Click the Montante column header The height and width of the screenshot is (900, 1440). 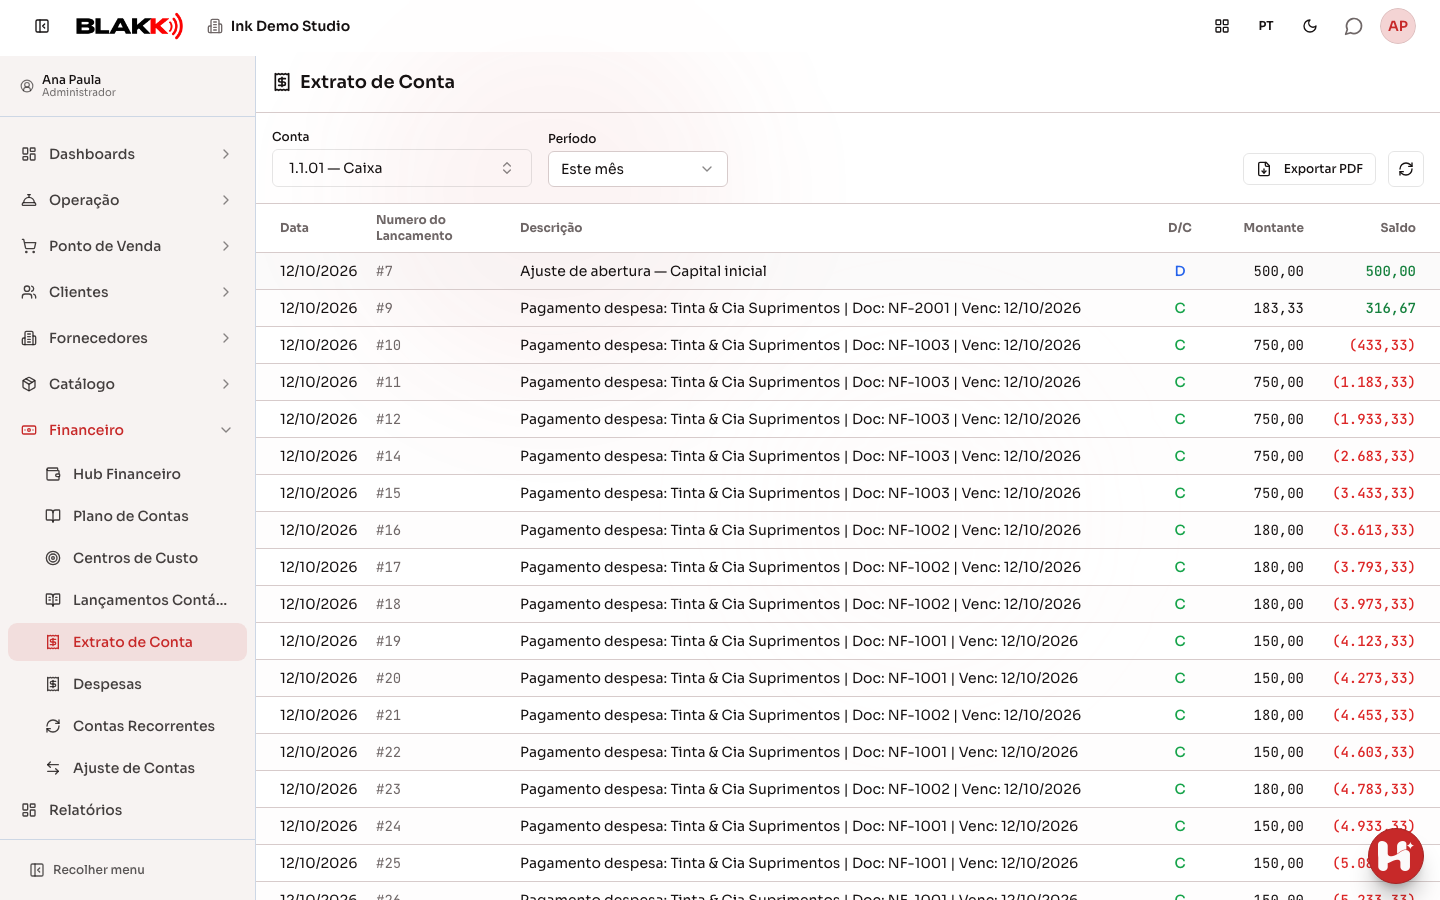coord(1273,228)
